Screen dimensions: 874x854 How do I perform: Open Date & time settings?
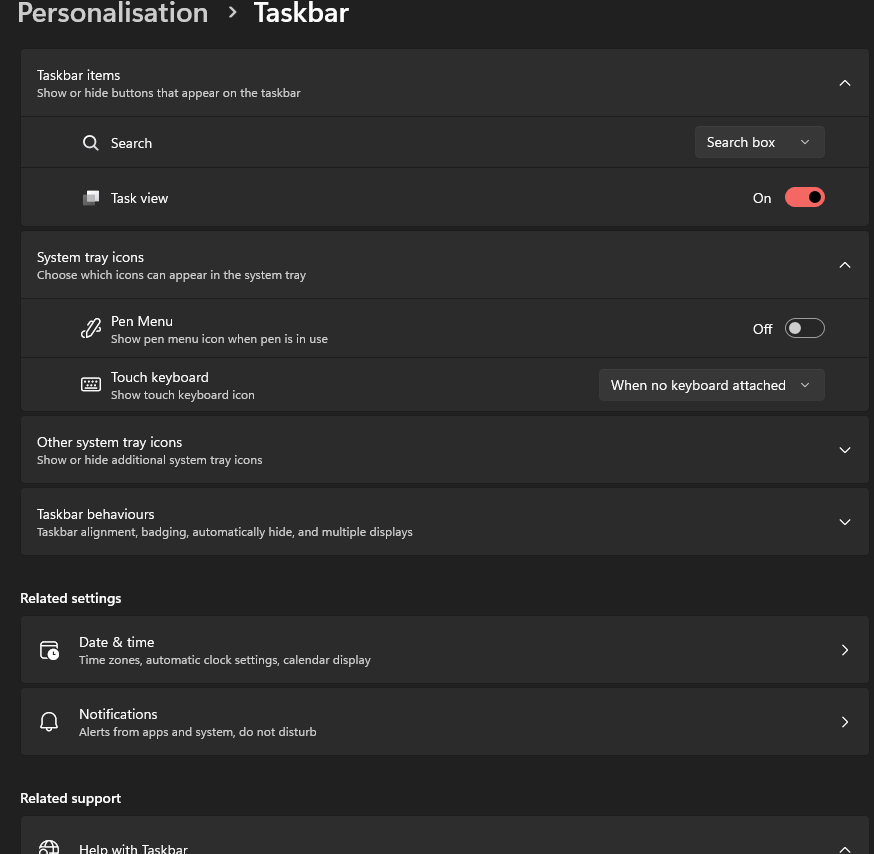coord(444,650)
